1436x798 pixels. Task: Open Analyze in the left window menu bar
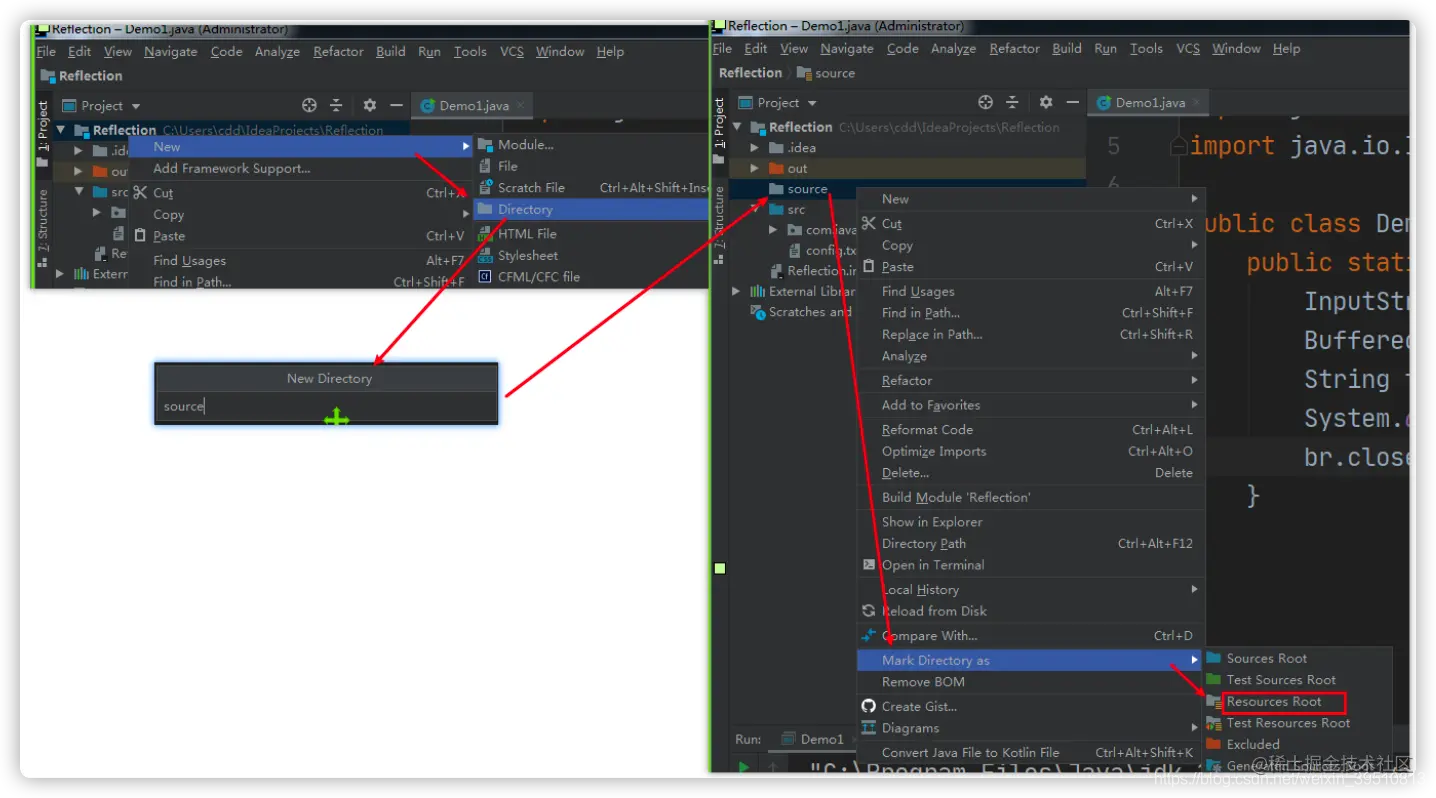point(277,51)
